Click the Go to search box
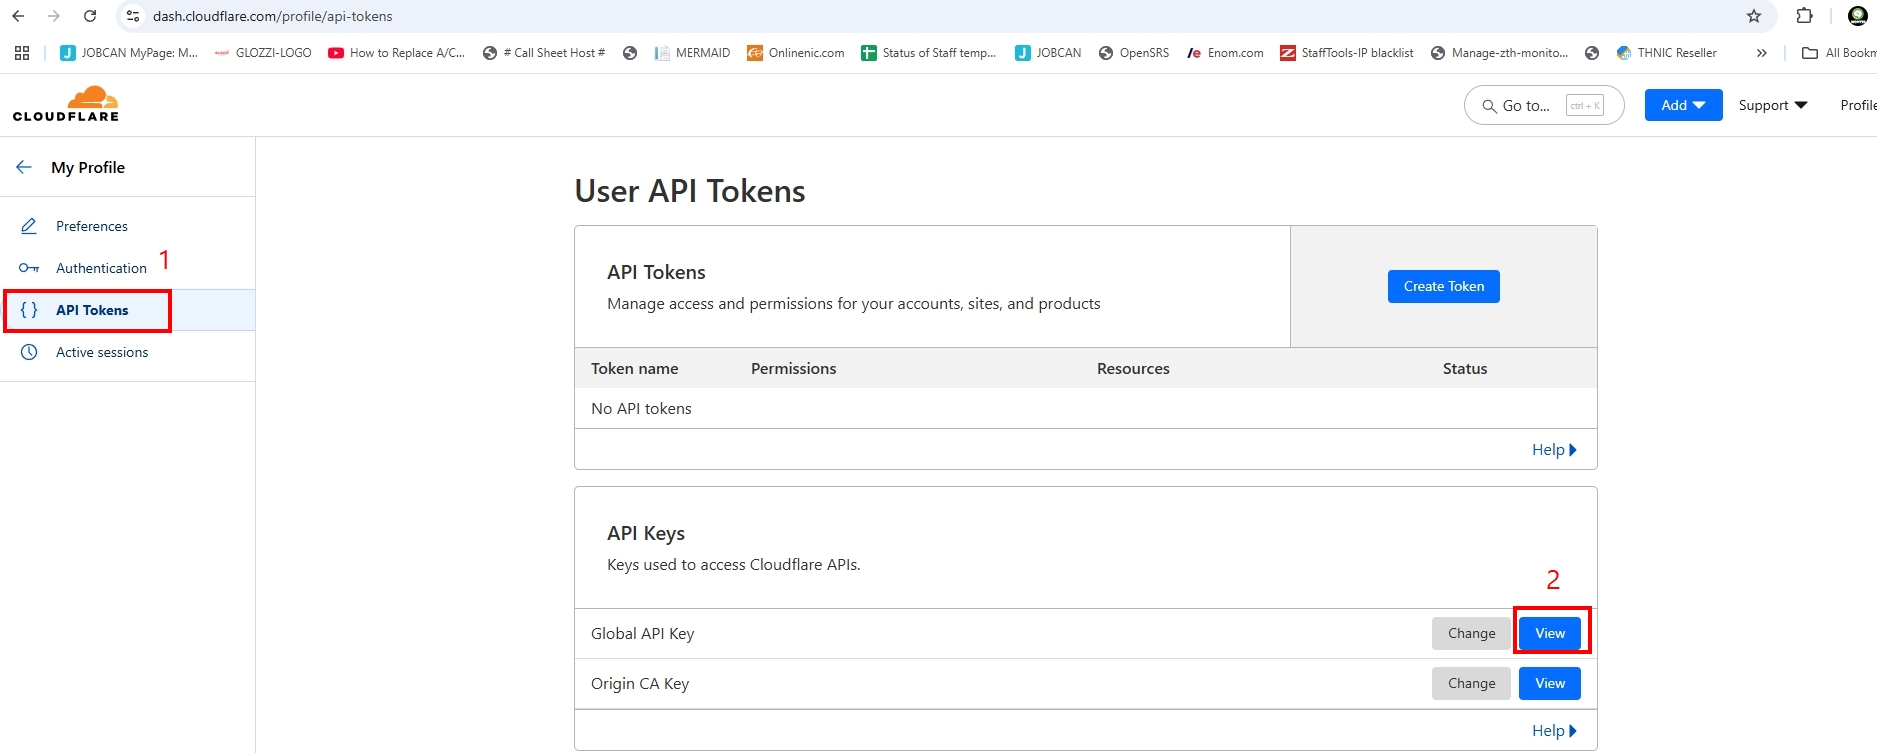 point(1544,105)
